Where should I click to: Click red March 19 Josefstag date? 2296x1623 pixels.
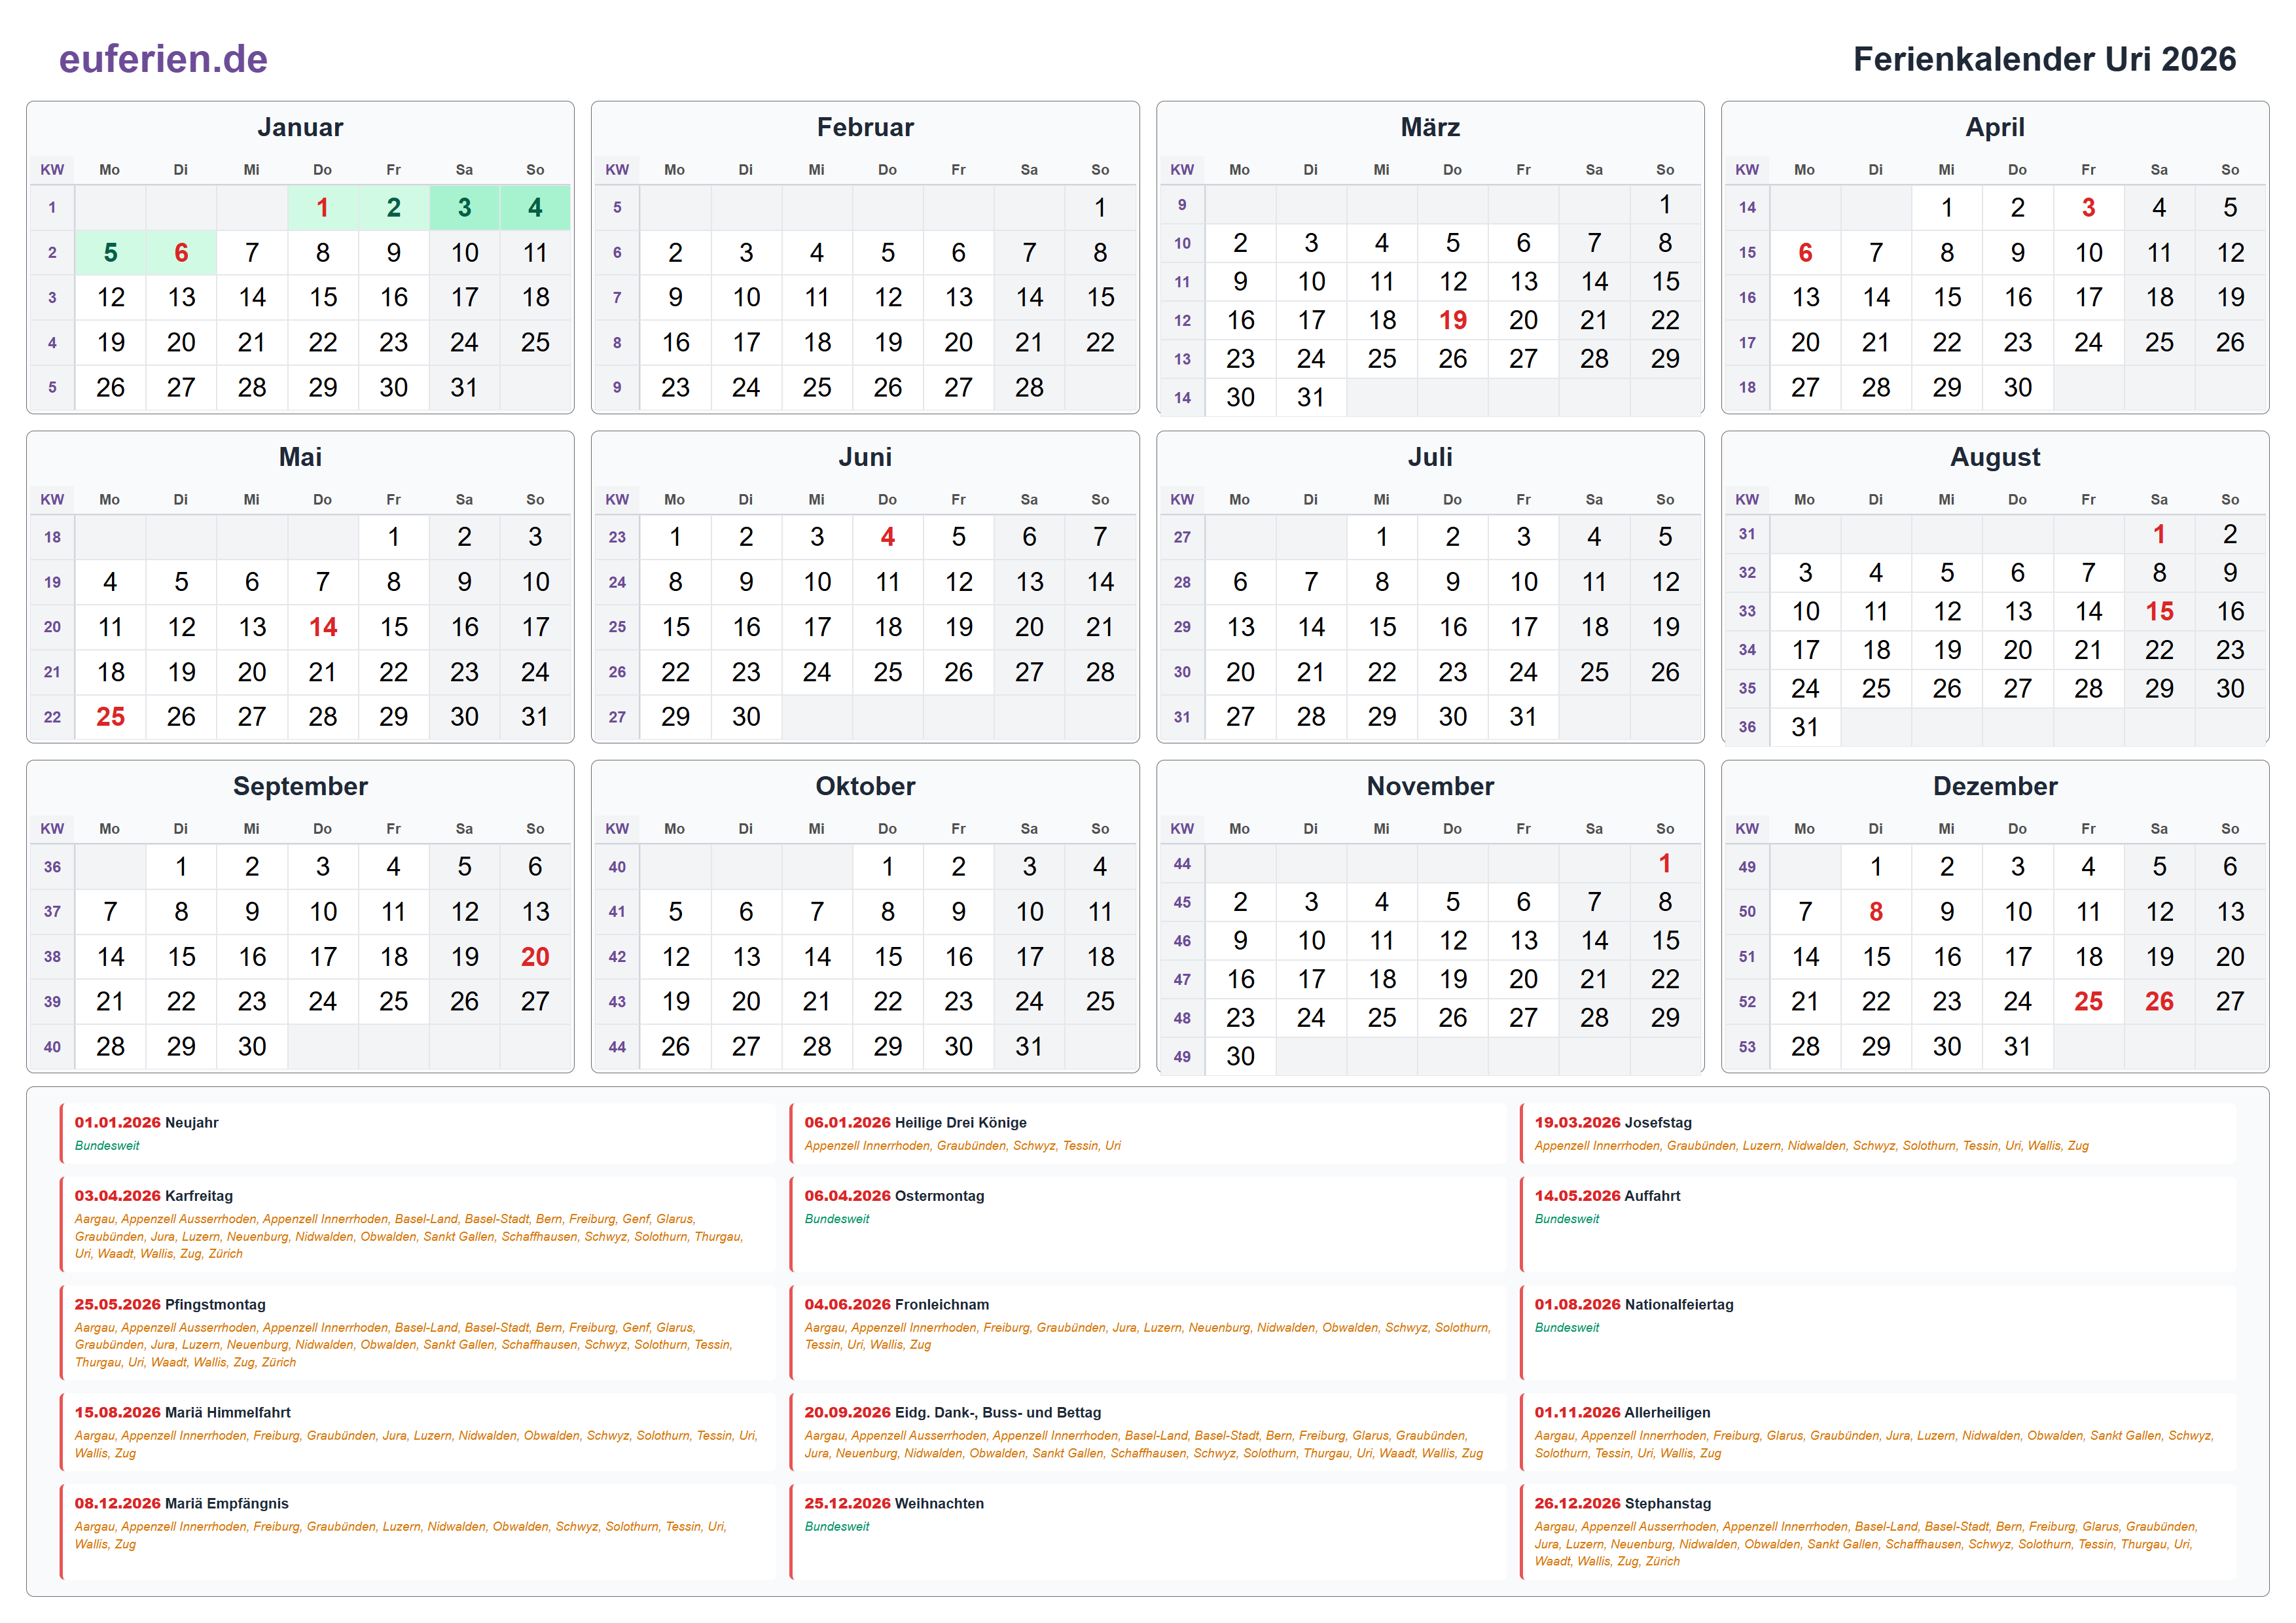tap(1452, 320)
